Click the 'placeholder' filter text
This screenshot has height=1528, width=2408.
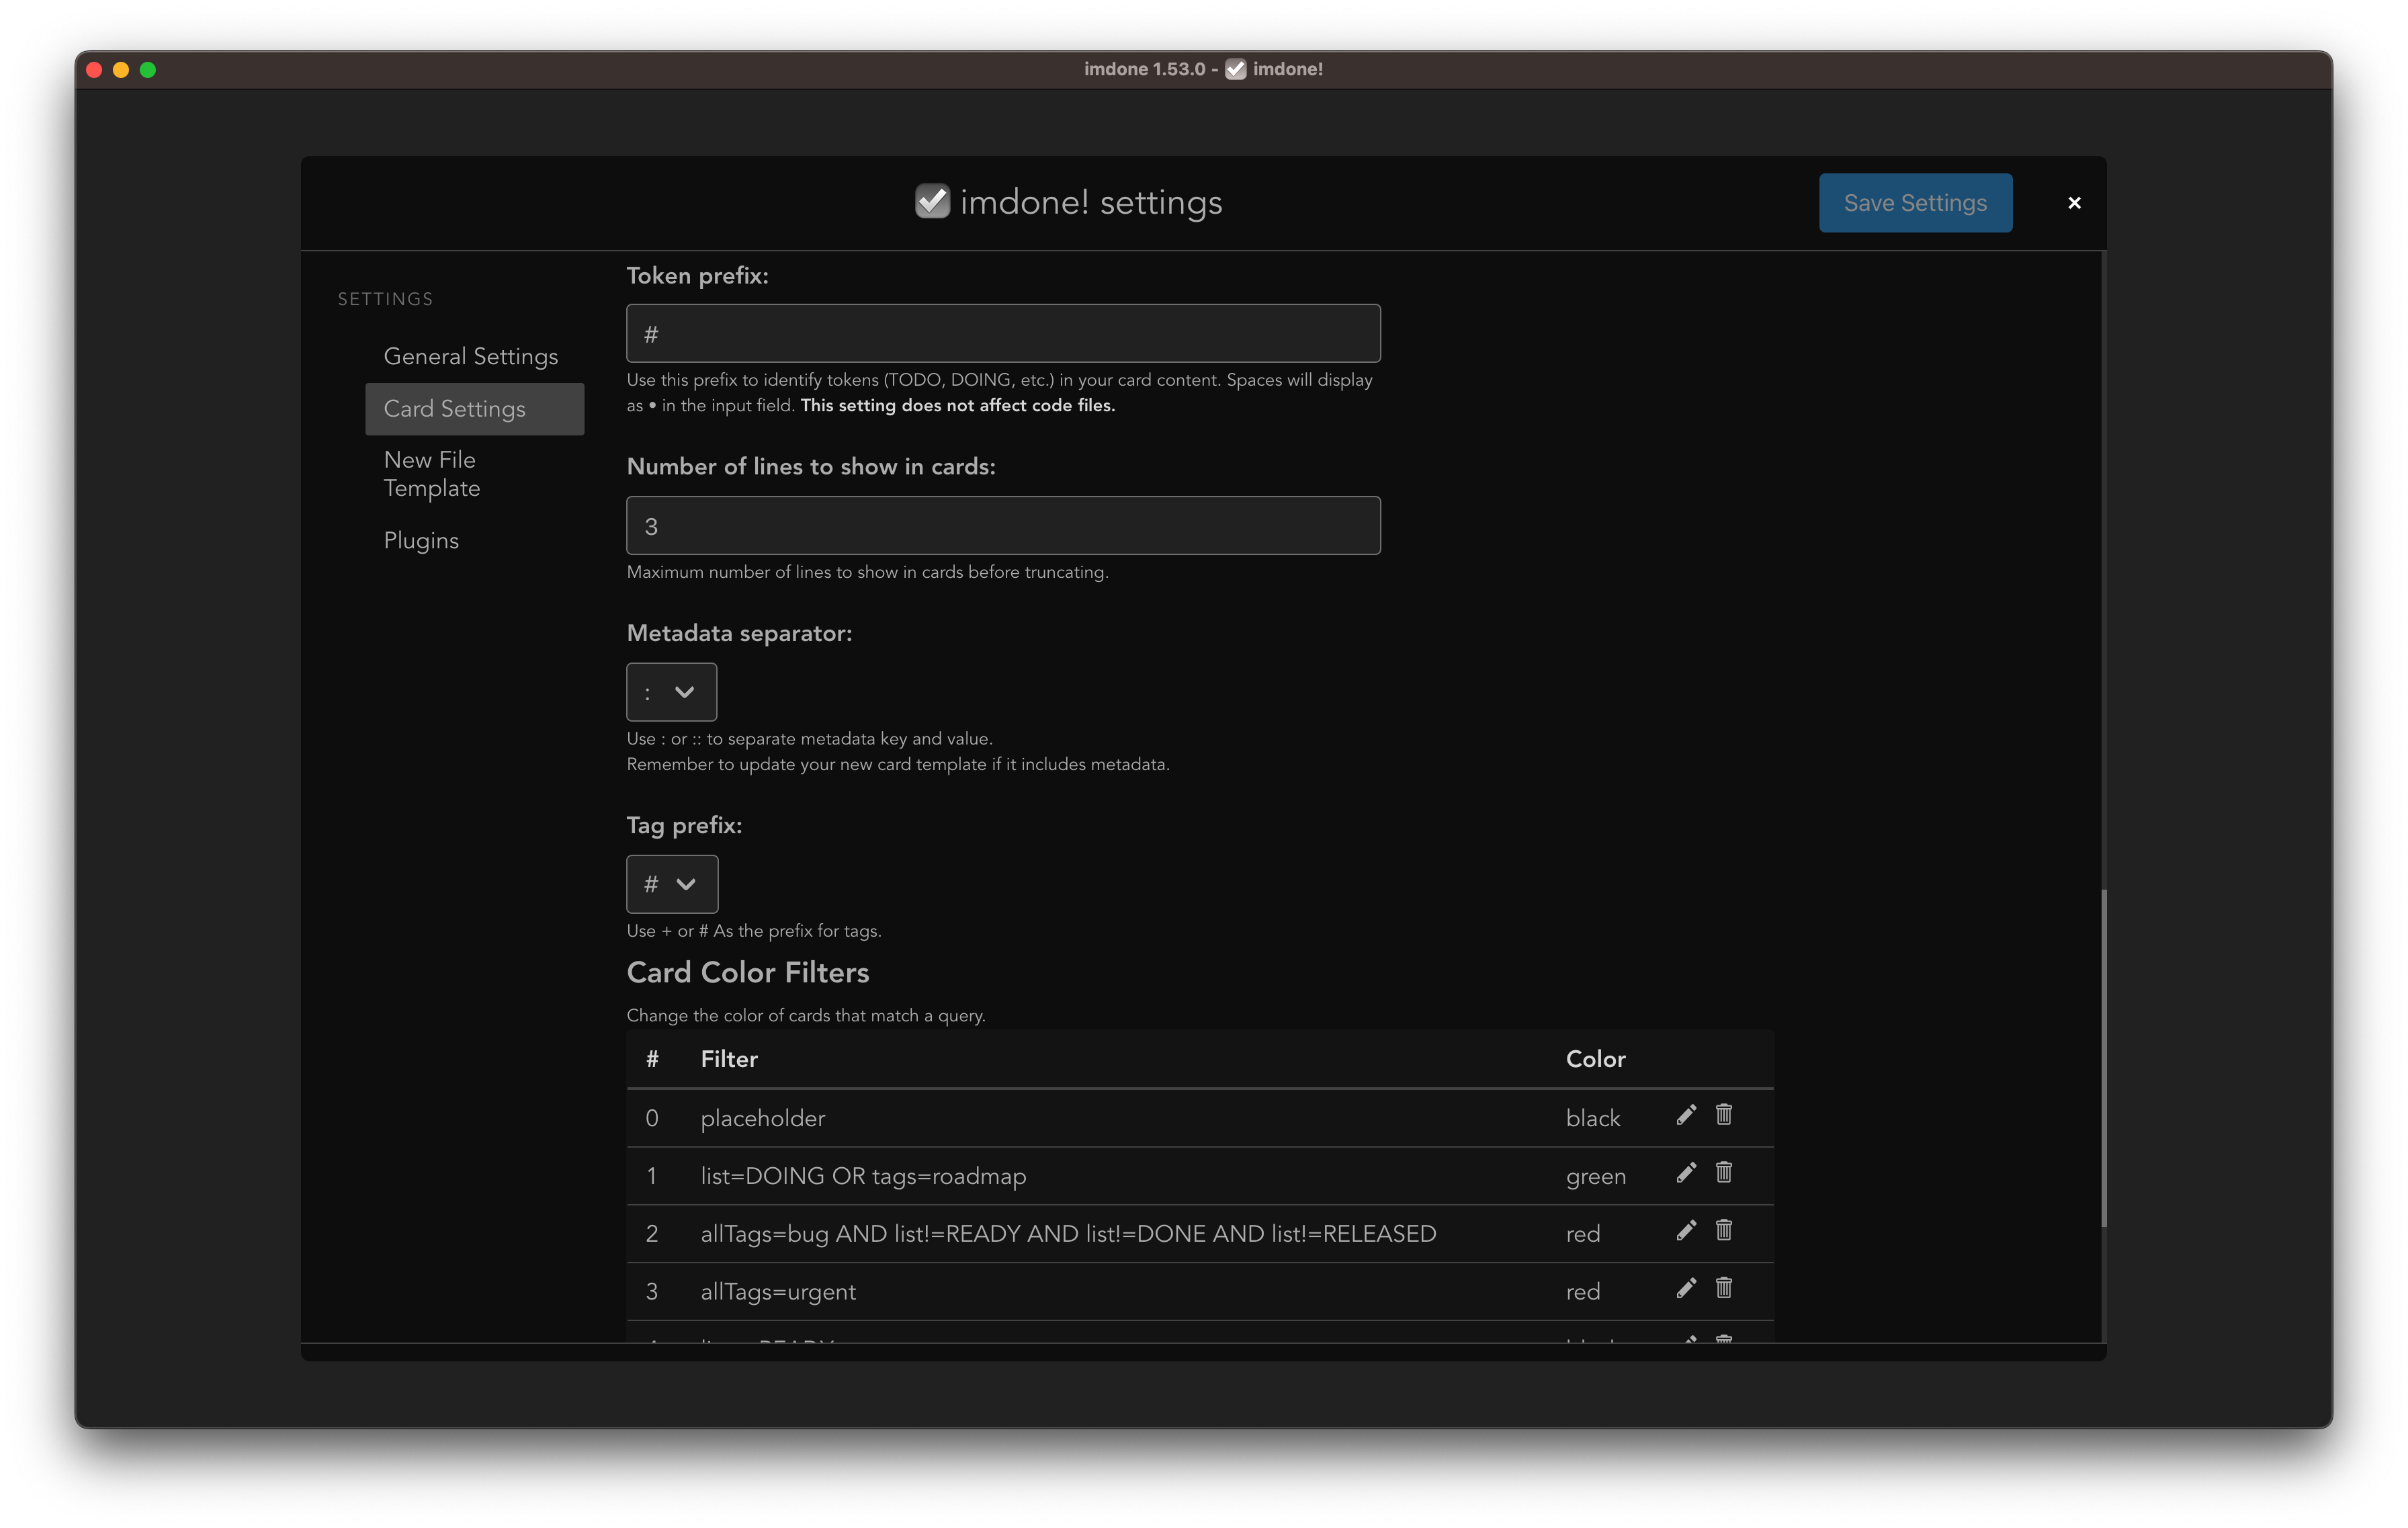(x=763, y=1118)
